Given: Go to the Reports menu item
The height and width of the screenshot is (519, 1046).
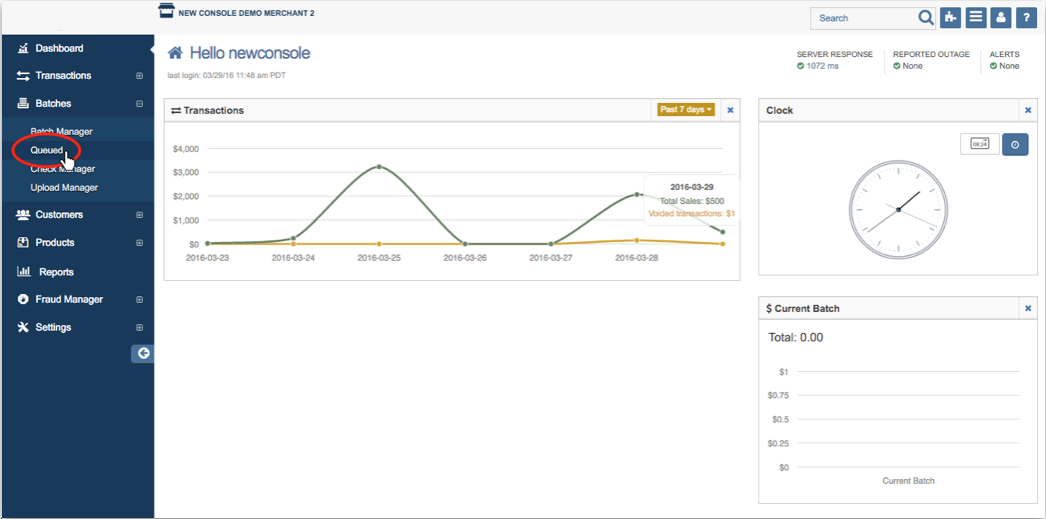Looking at the screenshot, I should point(55,272).
